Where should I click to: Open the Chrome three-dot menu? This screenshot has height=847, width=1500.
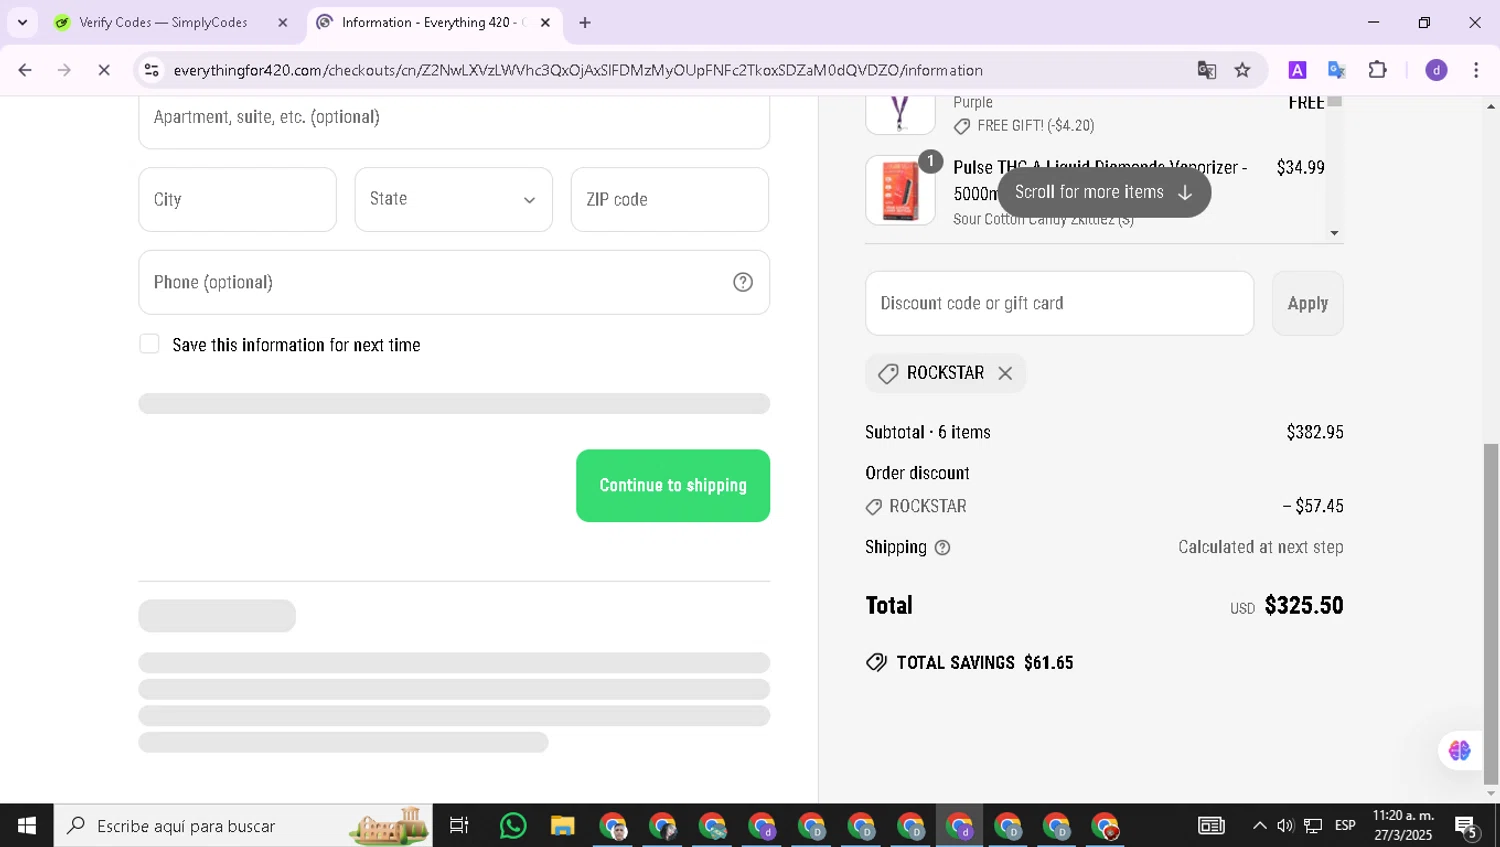tap(1476, 70)
